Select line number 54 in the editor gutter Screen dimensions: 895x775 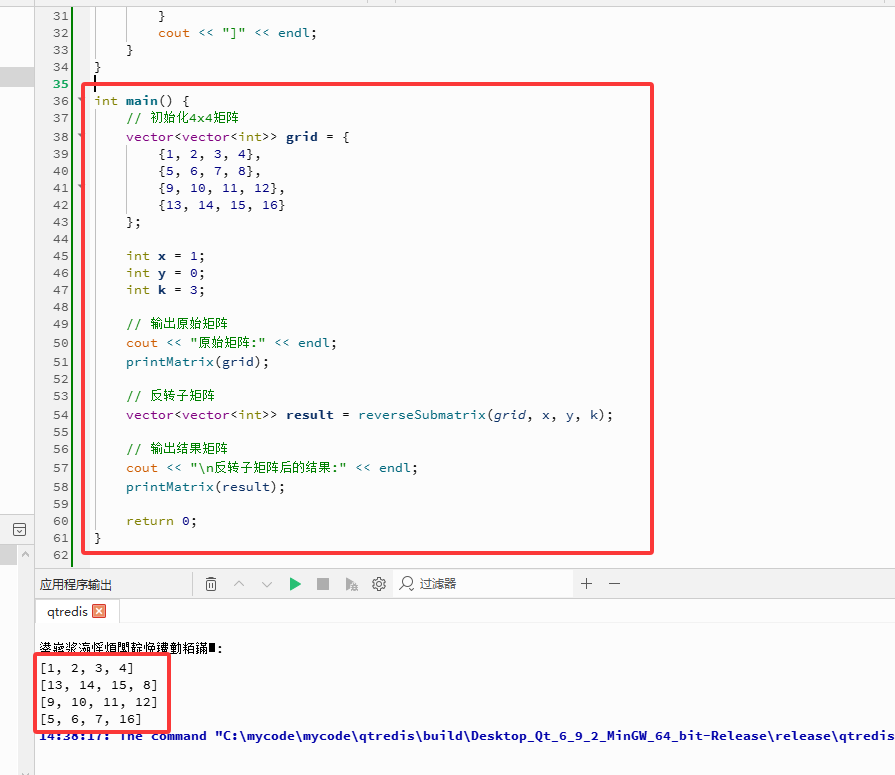point(60,414)
